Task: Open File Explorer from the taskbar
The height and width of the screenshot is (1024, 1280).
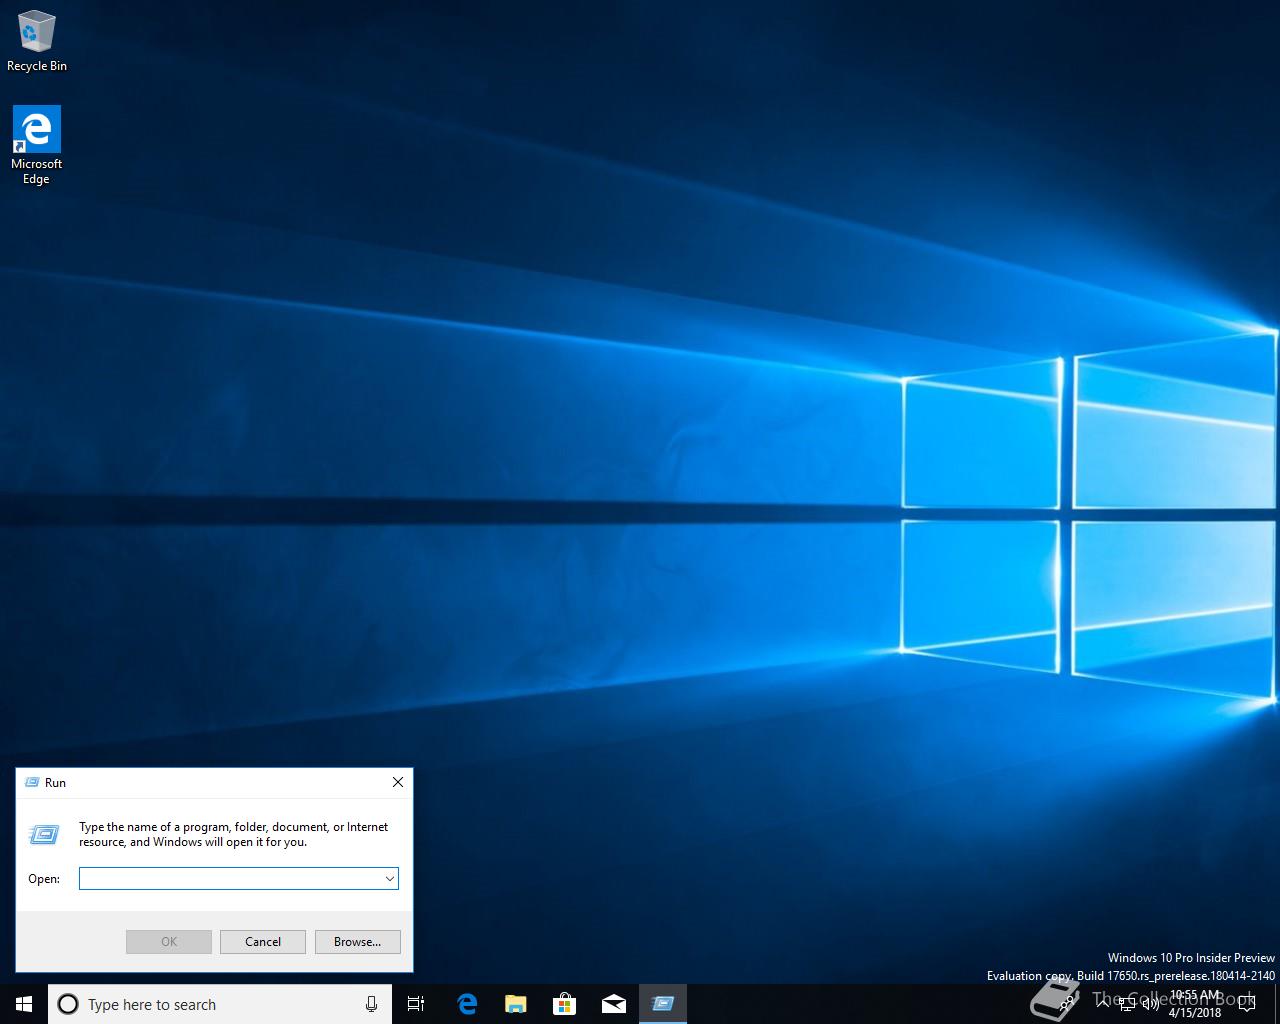Action: pyautogui.click(x=515, y=1004)
